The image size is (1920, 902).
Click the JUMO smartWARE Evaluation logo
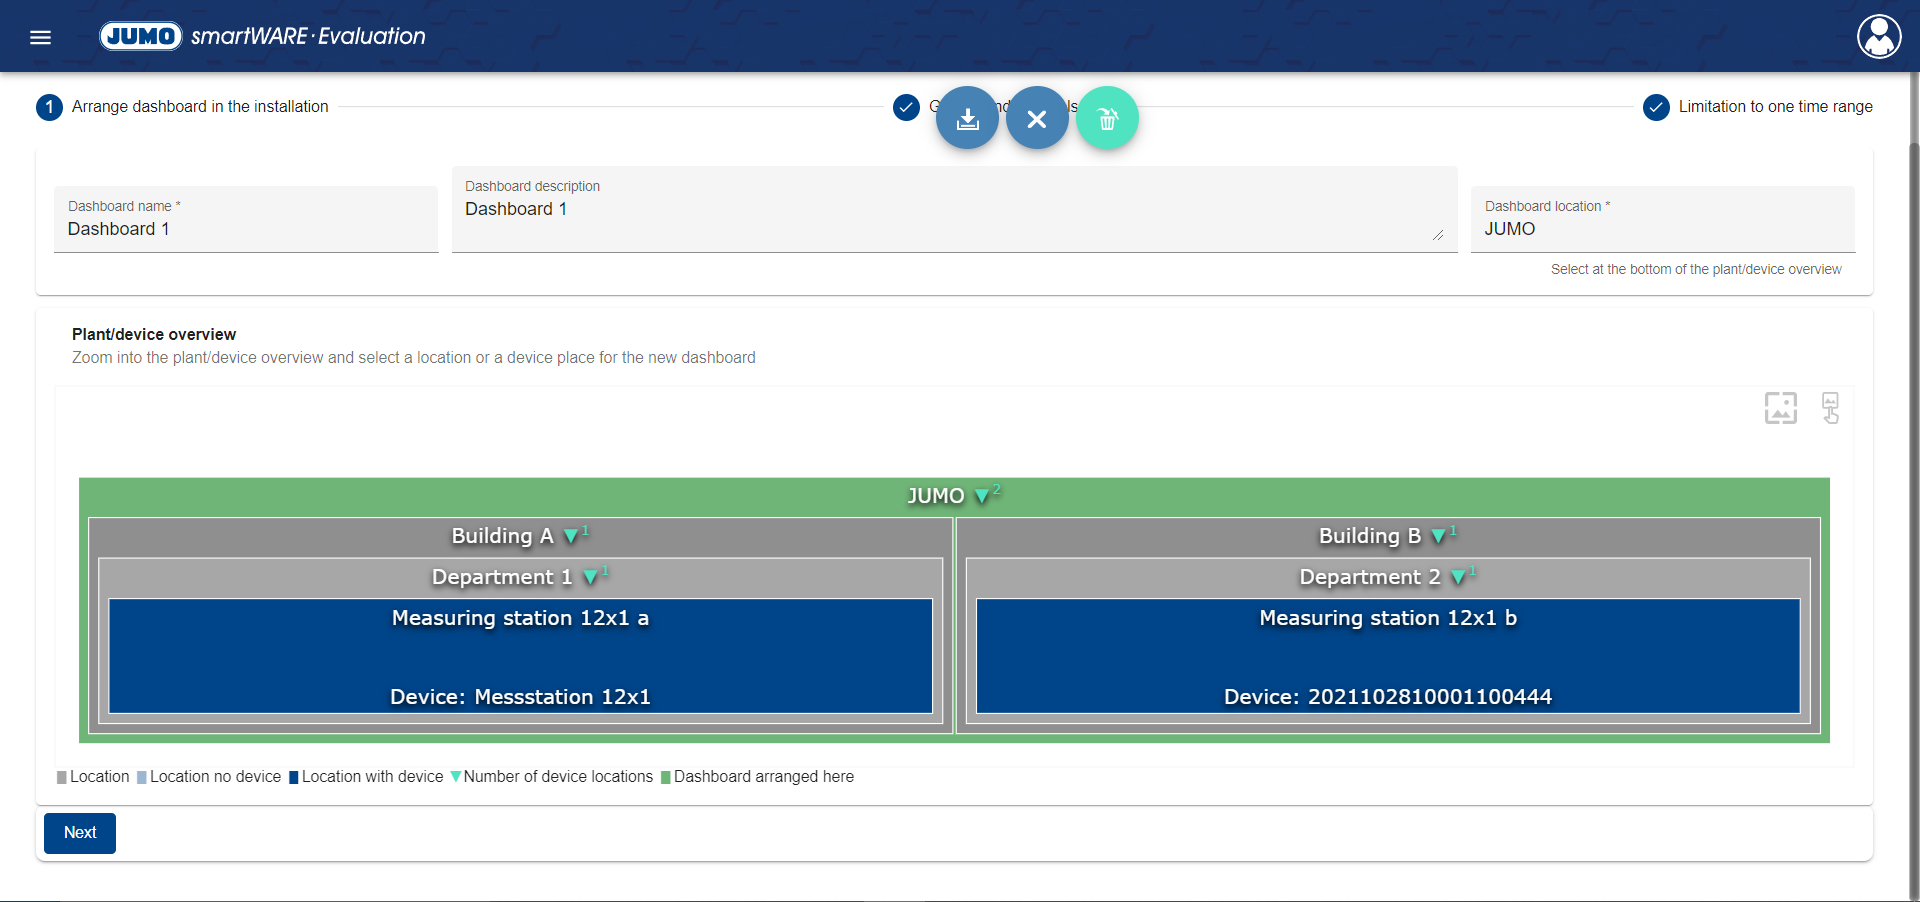click(x=263, y=37)
